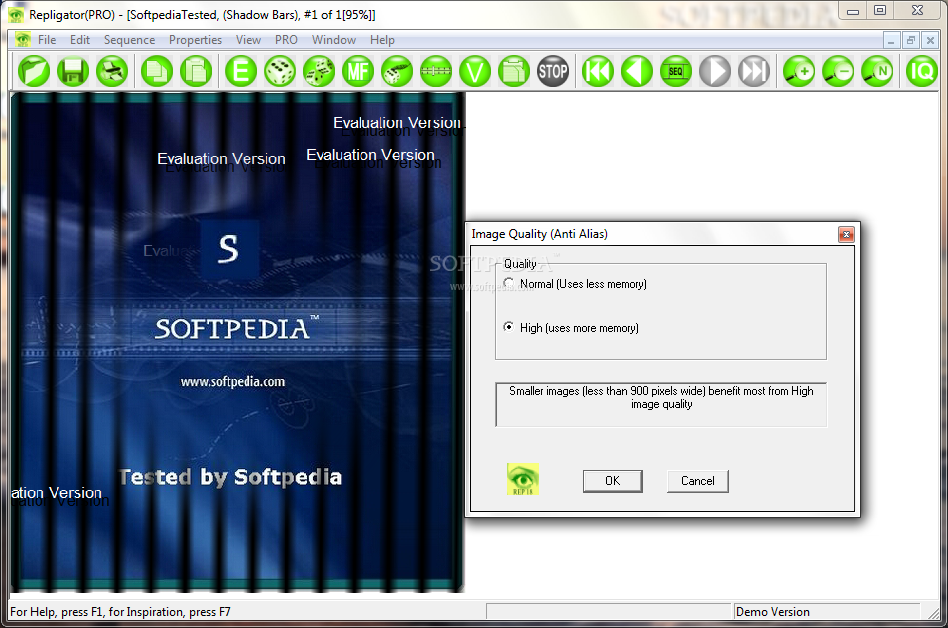Select High (uses more memory) option
This screenshot has height=628, width=948.
(x=571, y=328)
